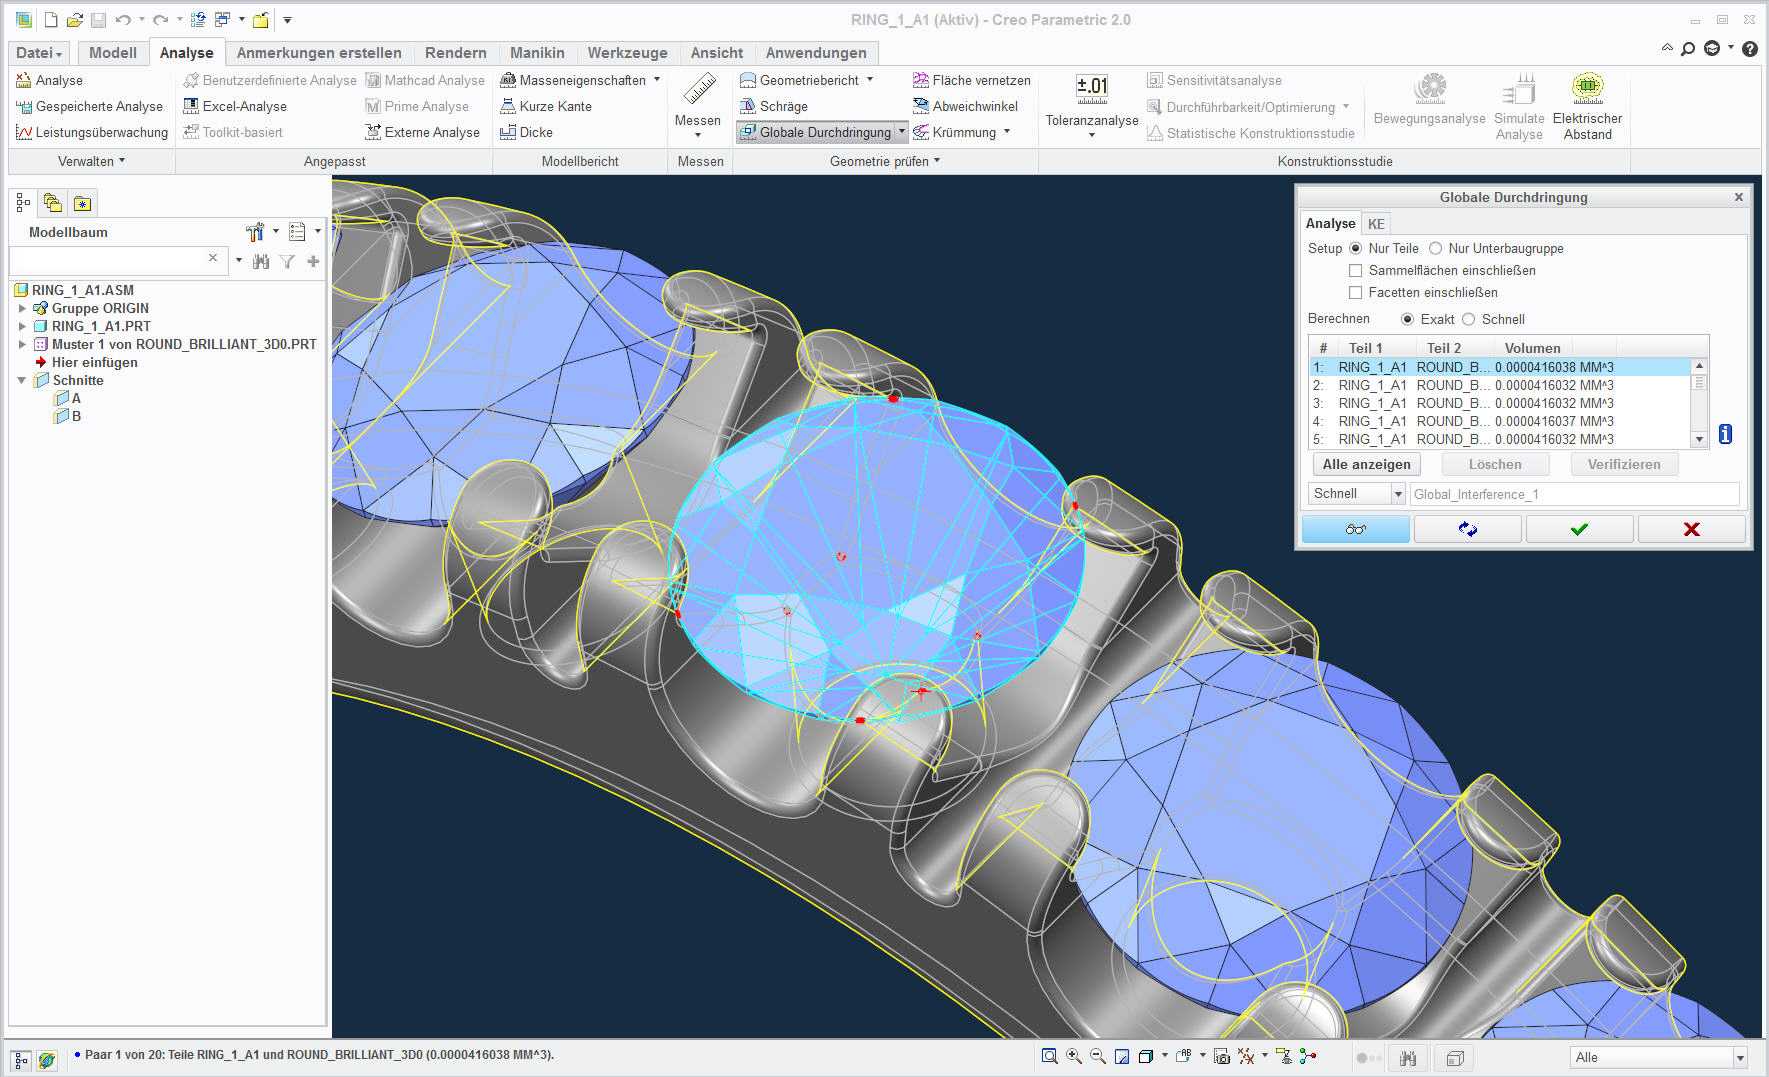Click the Windows switcher icon in quick access toolbar
This screenshot has width=1769, height=1077.
[222, 20]
